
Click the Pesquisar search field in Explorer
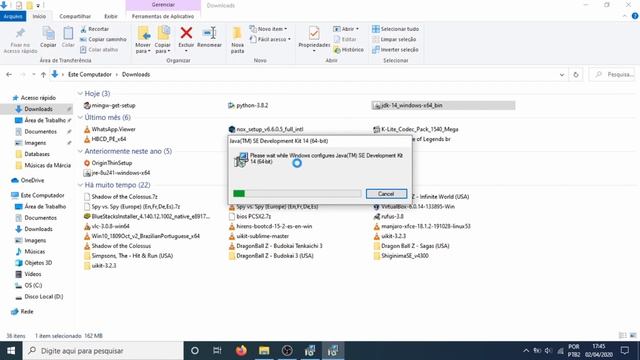coord(612,75)
